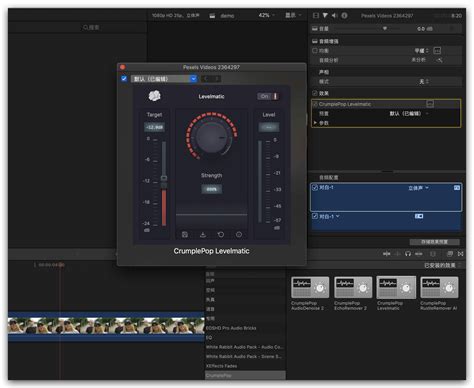Click the info help icon in Levelmatic

coord(239,235)
